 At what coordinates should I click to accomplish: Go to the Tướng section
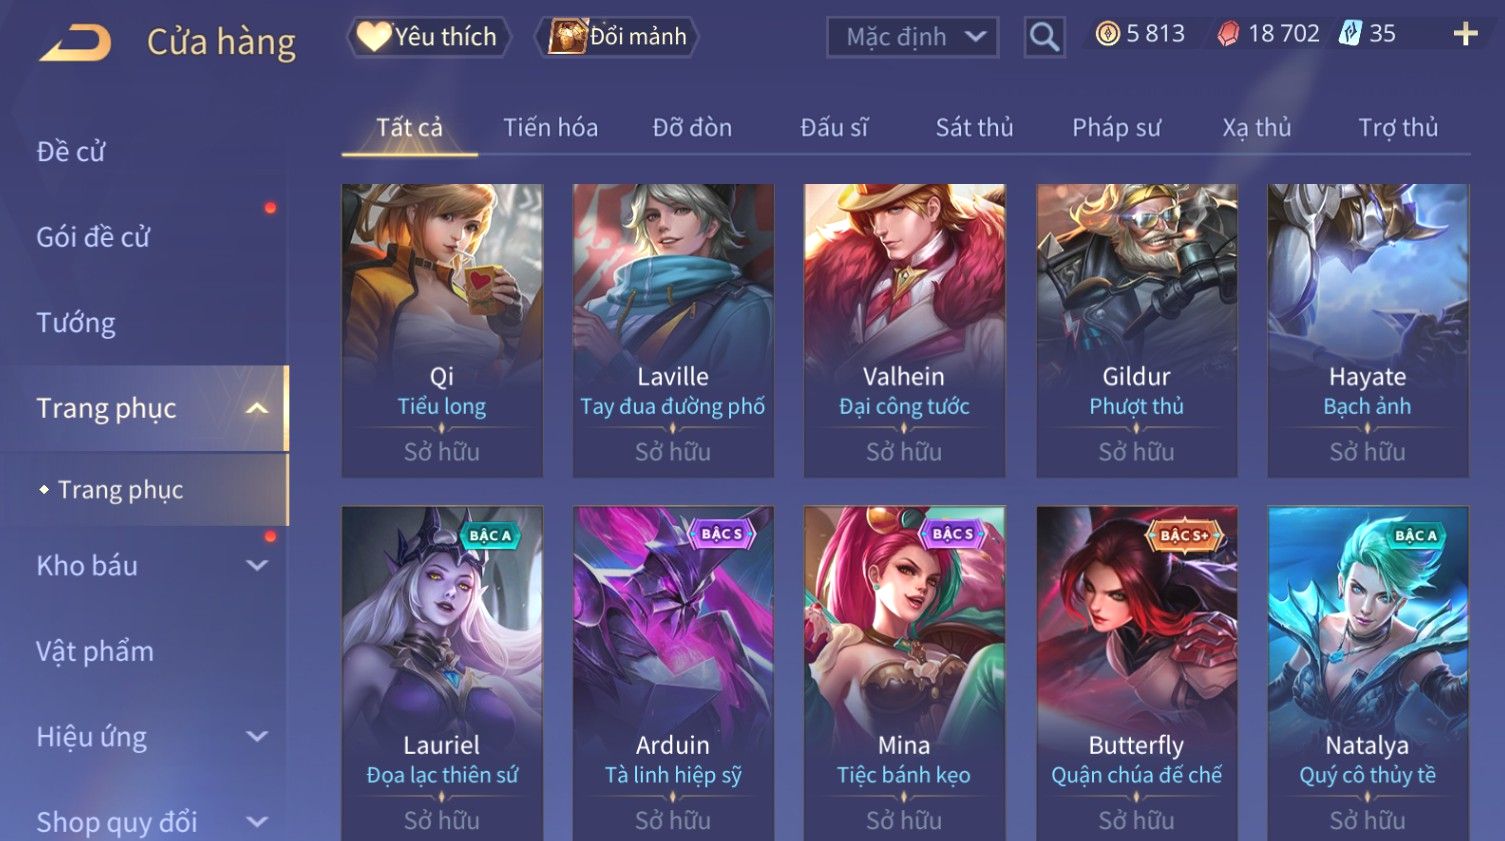(75, 323)
